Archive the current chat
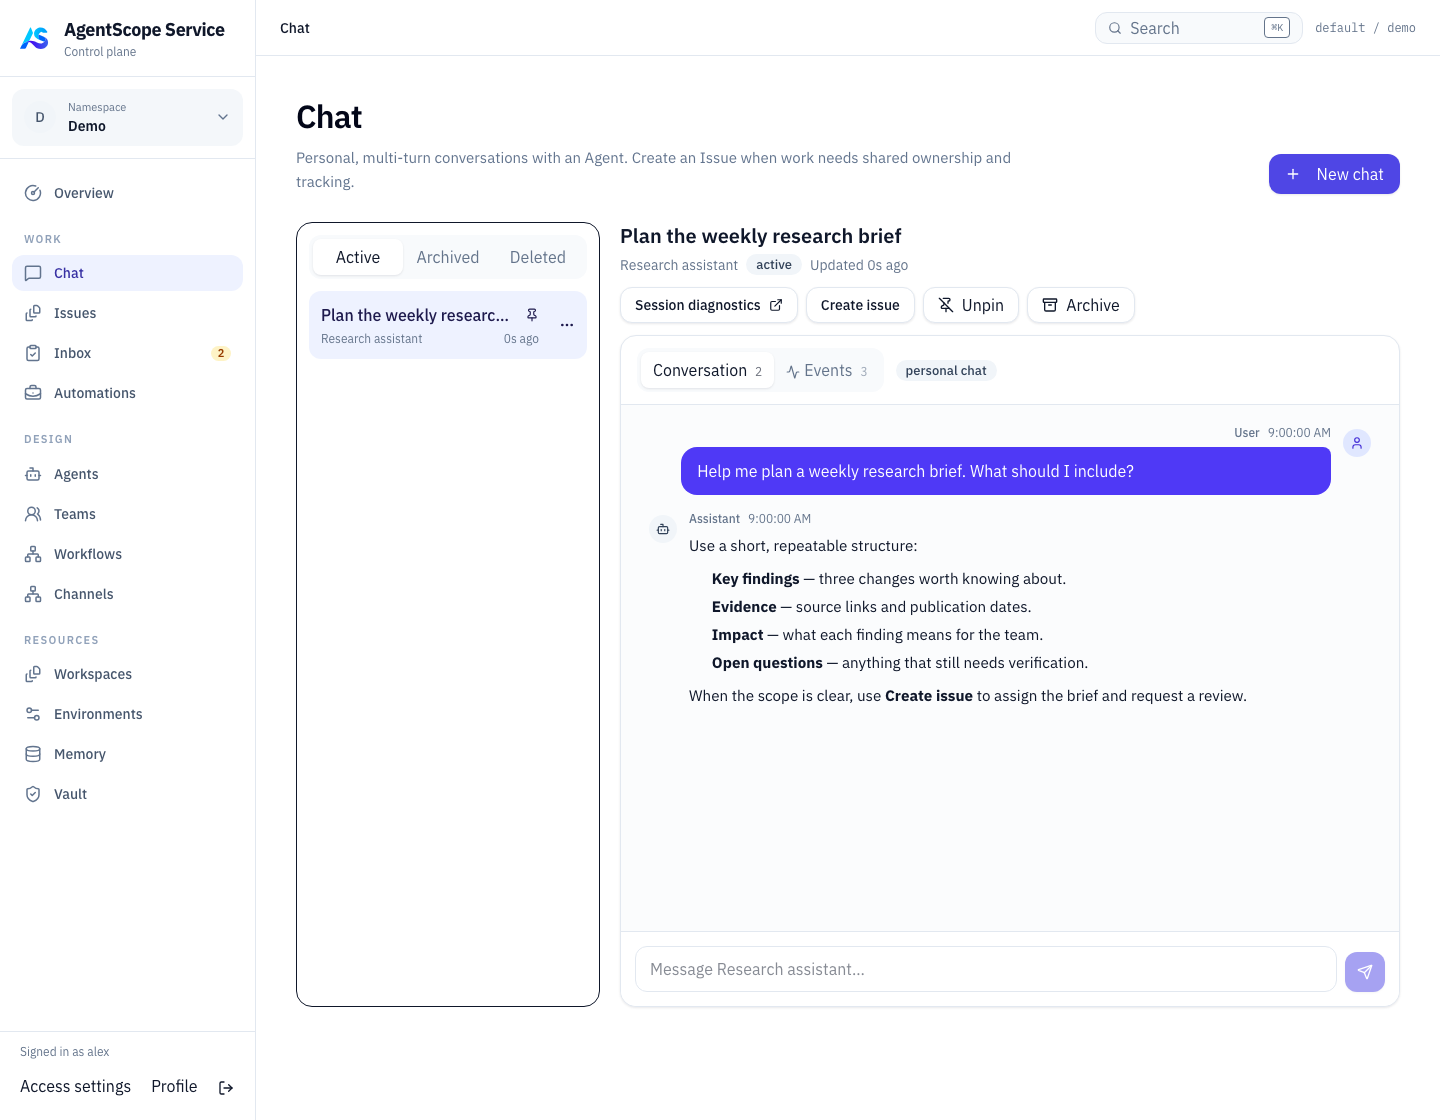This screenshot has height=1120, width=1440. 1081,305
